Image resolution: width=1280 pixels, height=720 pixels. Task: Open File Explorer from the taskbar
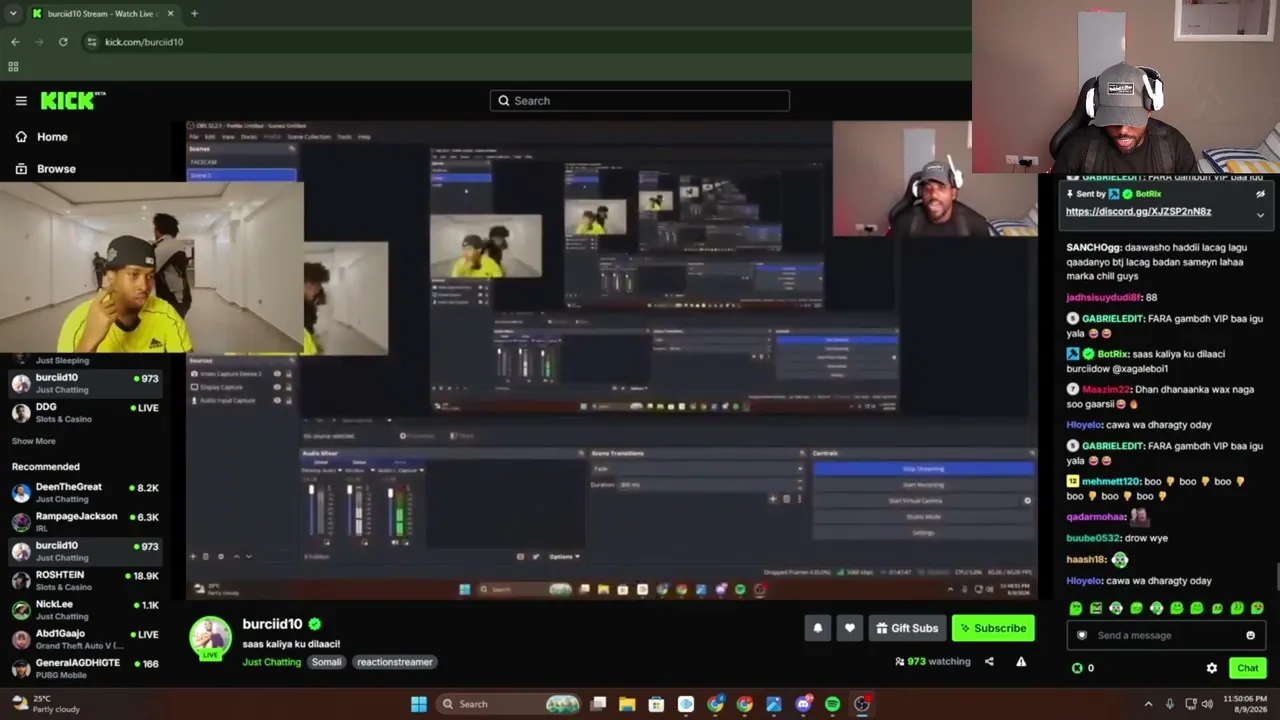point(627,704)
